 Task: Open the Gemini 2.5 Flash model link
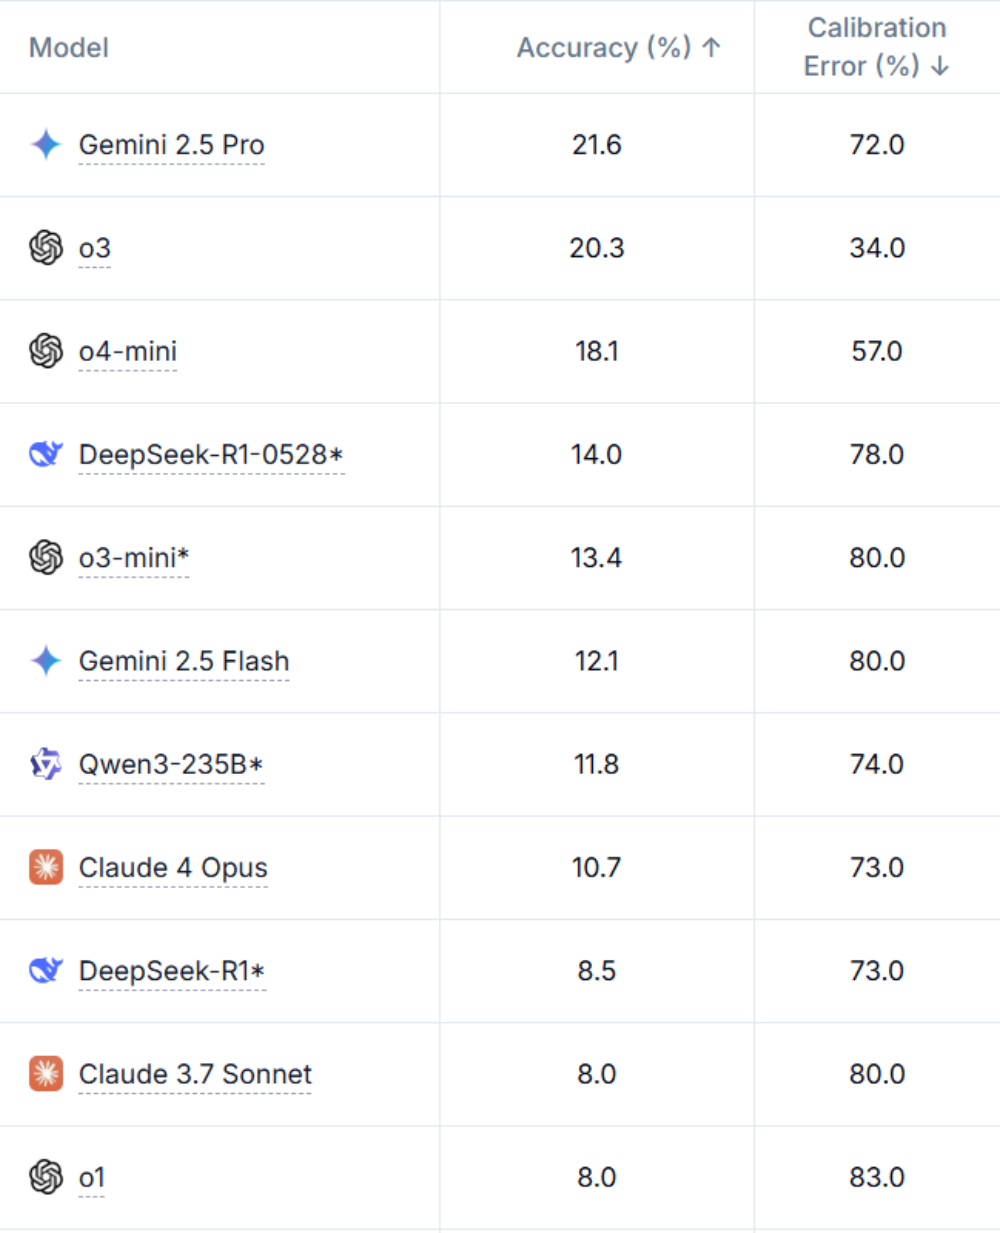click(x=184, y=661)
